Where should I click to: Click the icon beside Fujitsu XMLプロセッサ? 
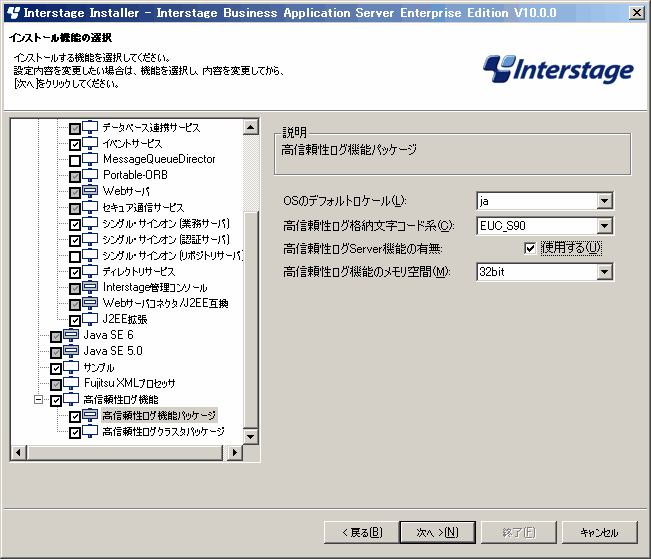(x=71, y=383)
